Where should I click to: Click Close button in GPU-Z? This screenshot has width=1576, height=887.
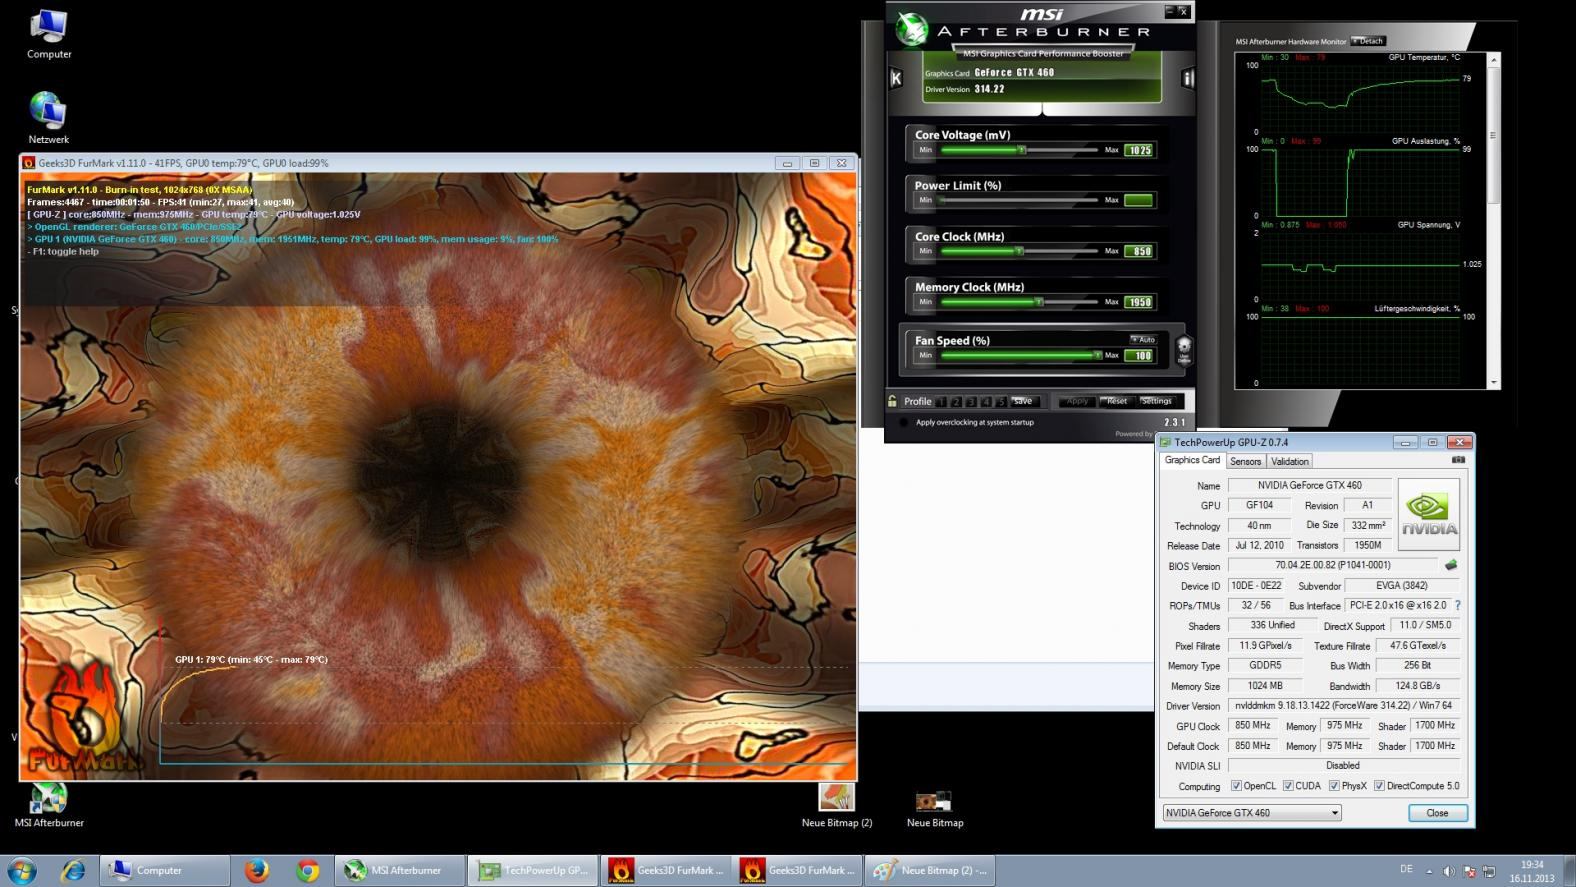tap(1437, 813)
